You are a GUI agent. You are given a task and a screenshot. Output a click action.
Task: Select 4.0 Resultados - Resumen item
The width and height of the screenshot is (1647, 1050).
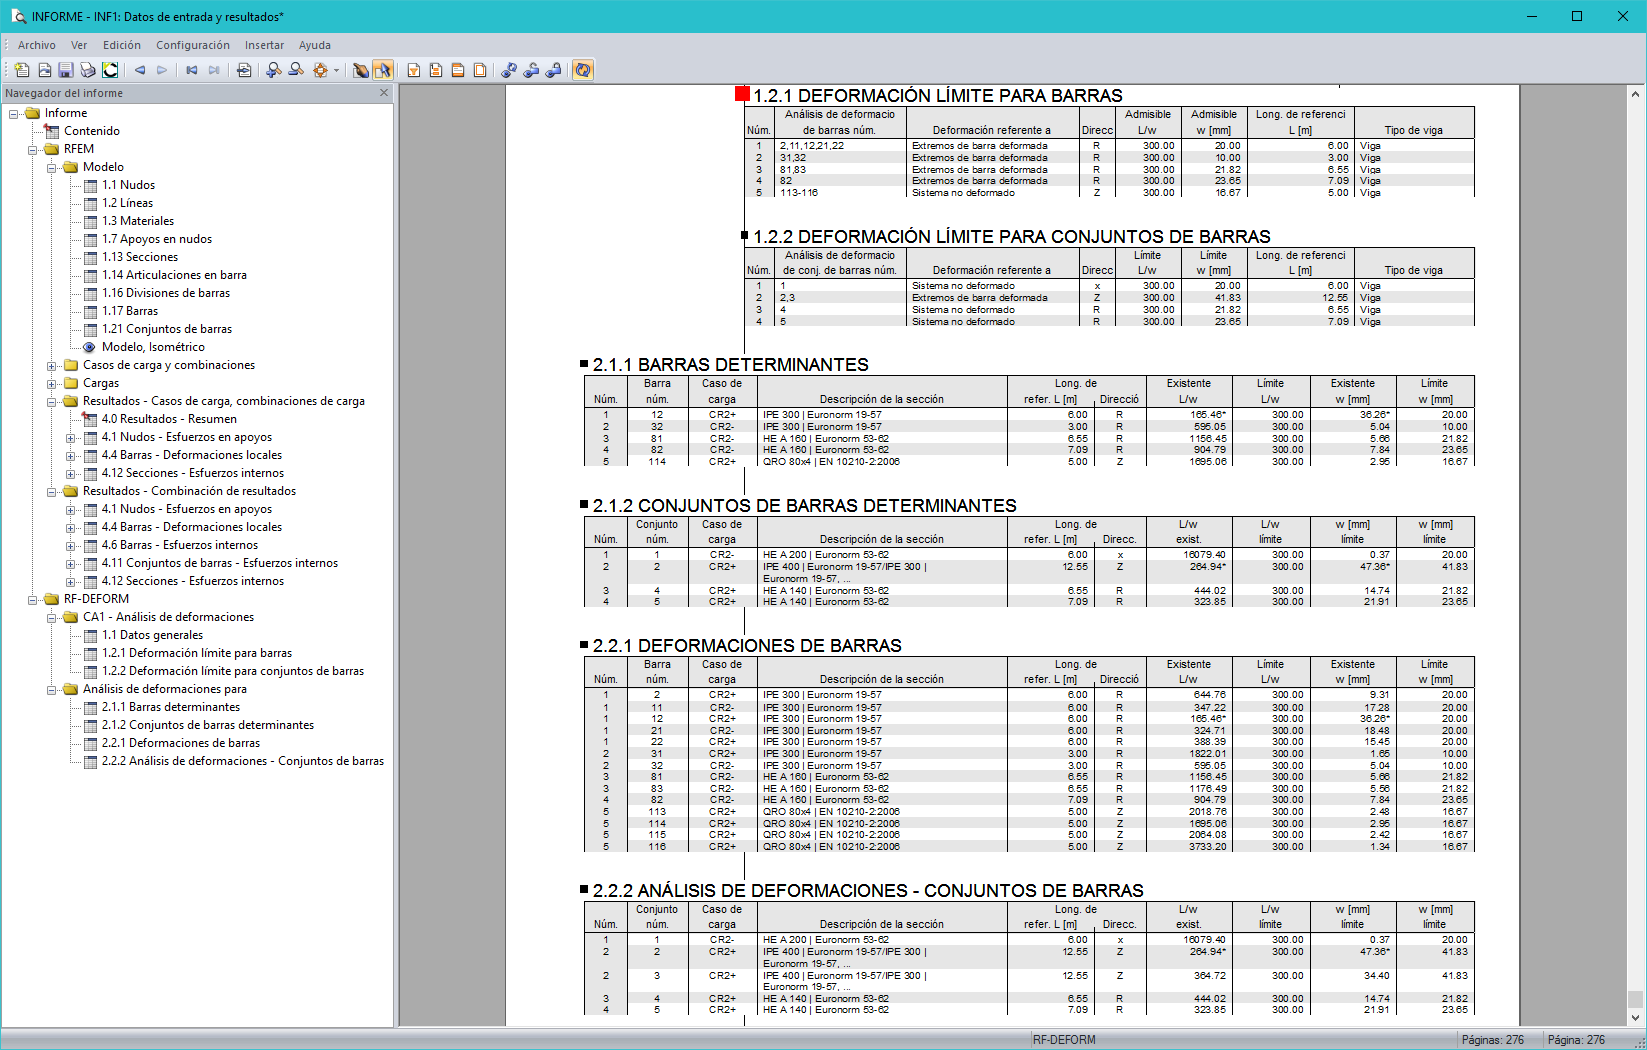[169, 419]
